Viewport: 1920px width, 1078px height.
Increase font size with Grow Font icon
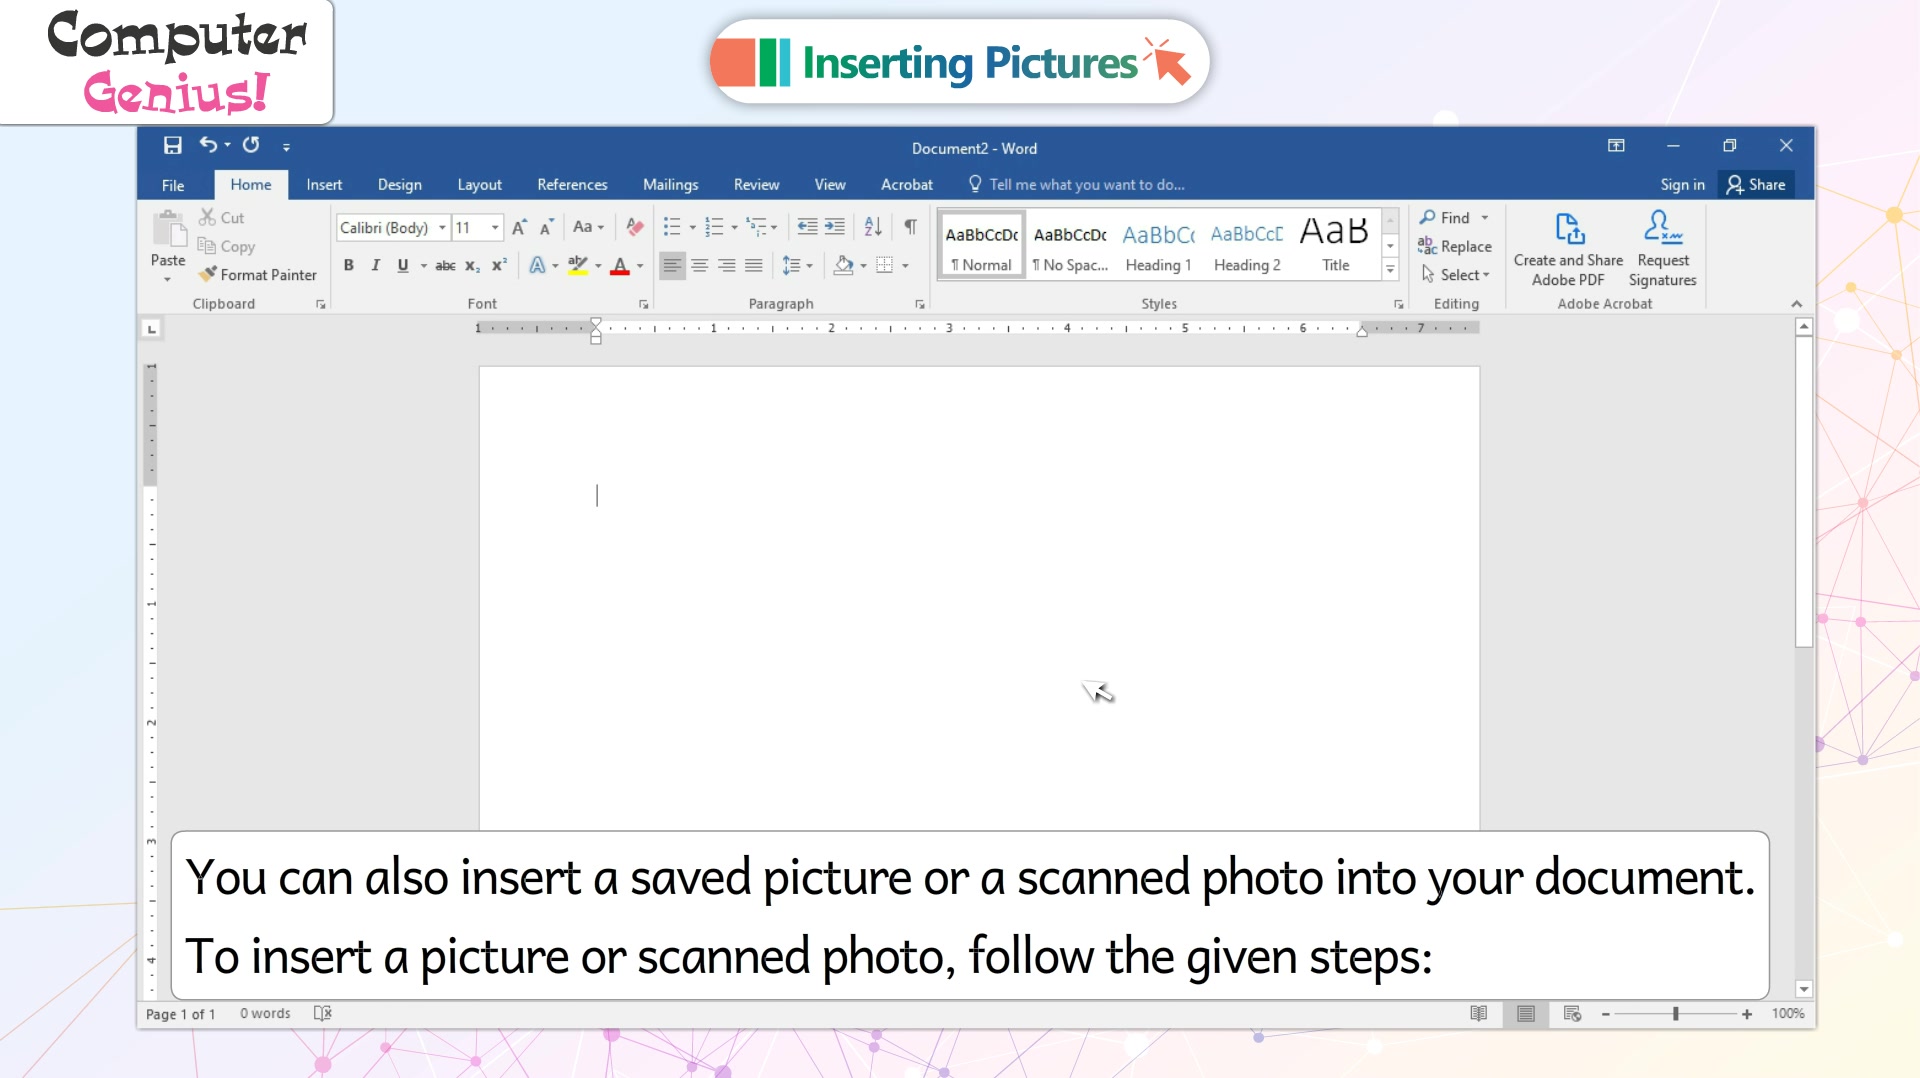click(x=519, y=227)
